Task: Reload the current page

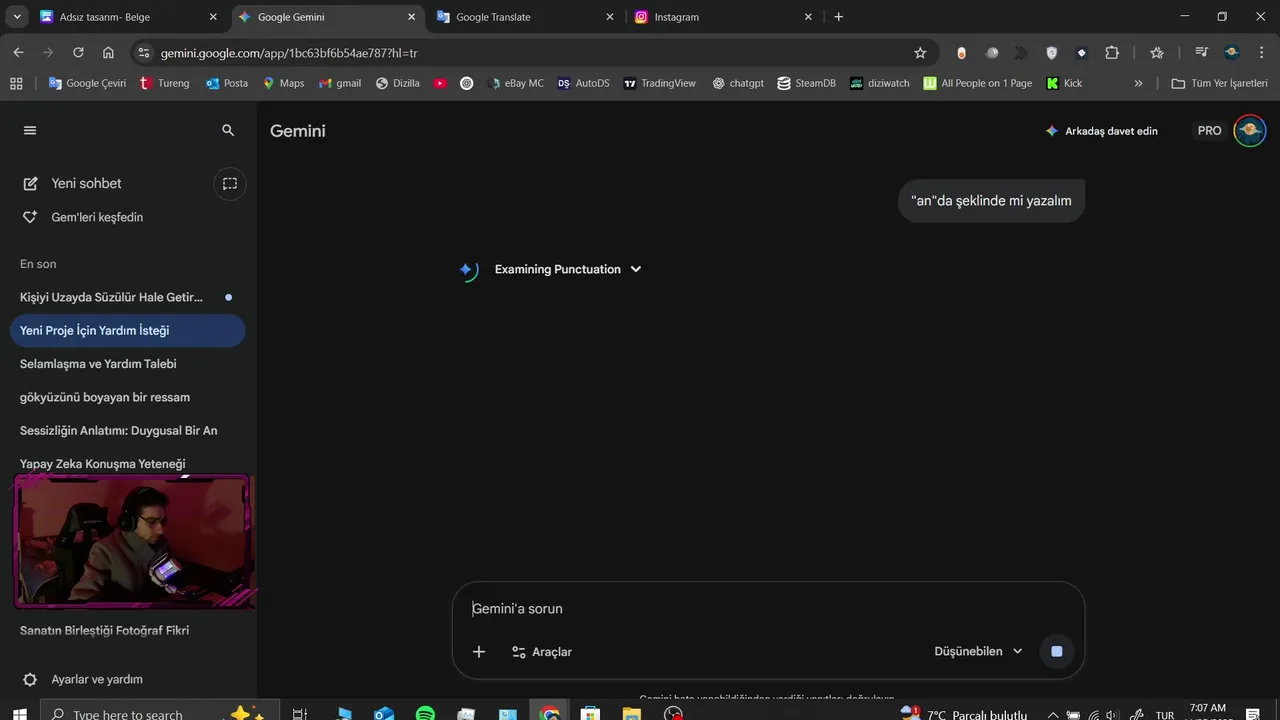Action: (78, 53)
